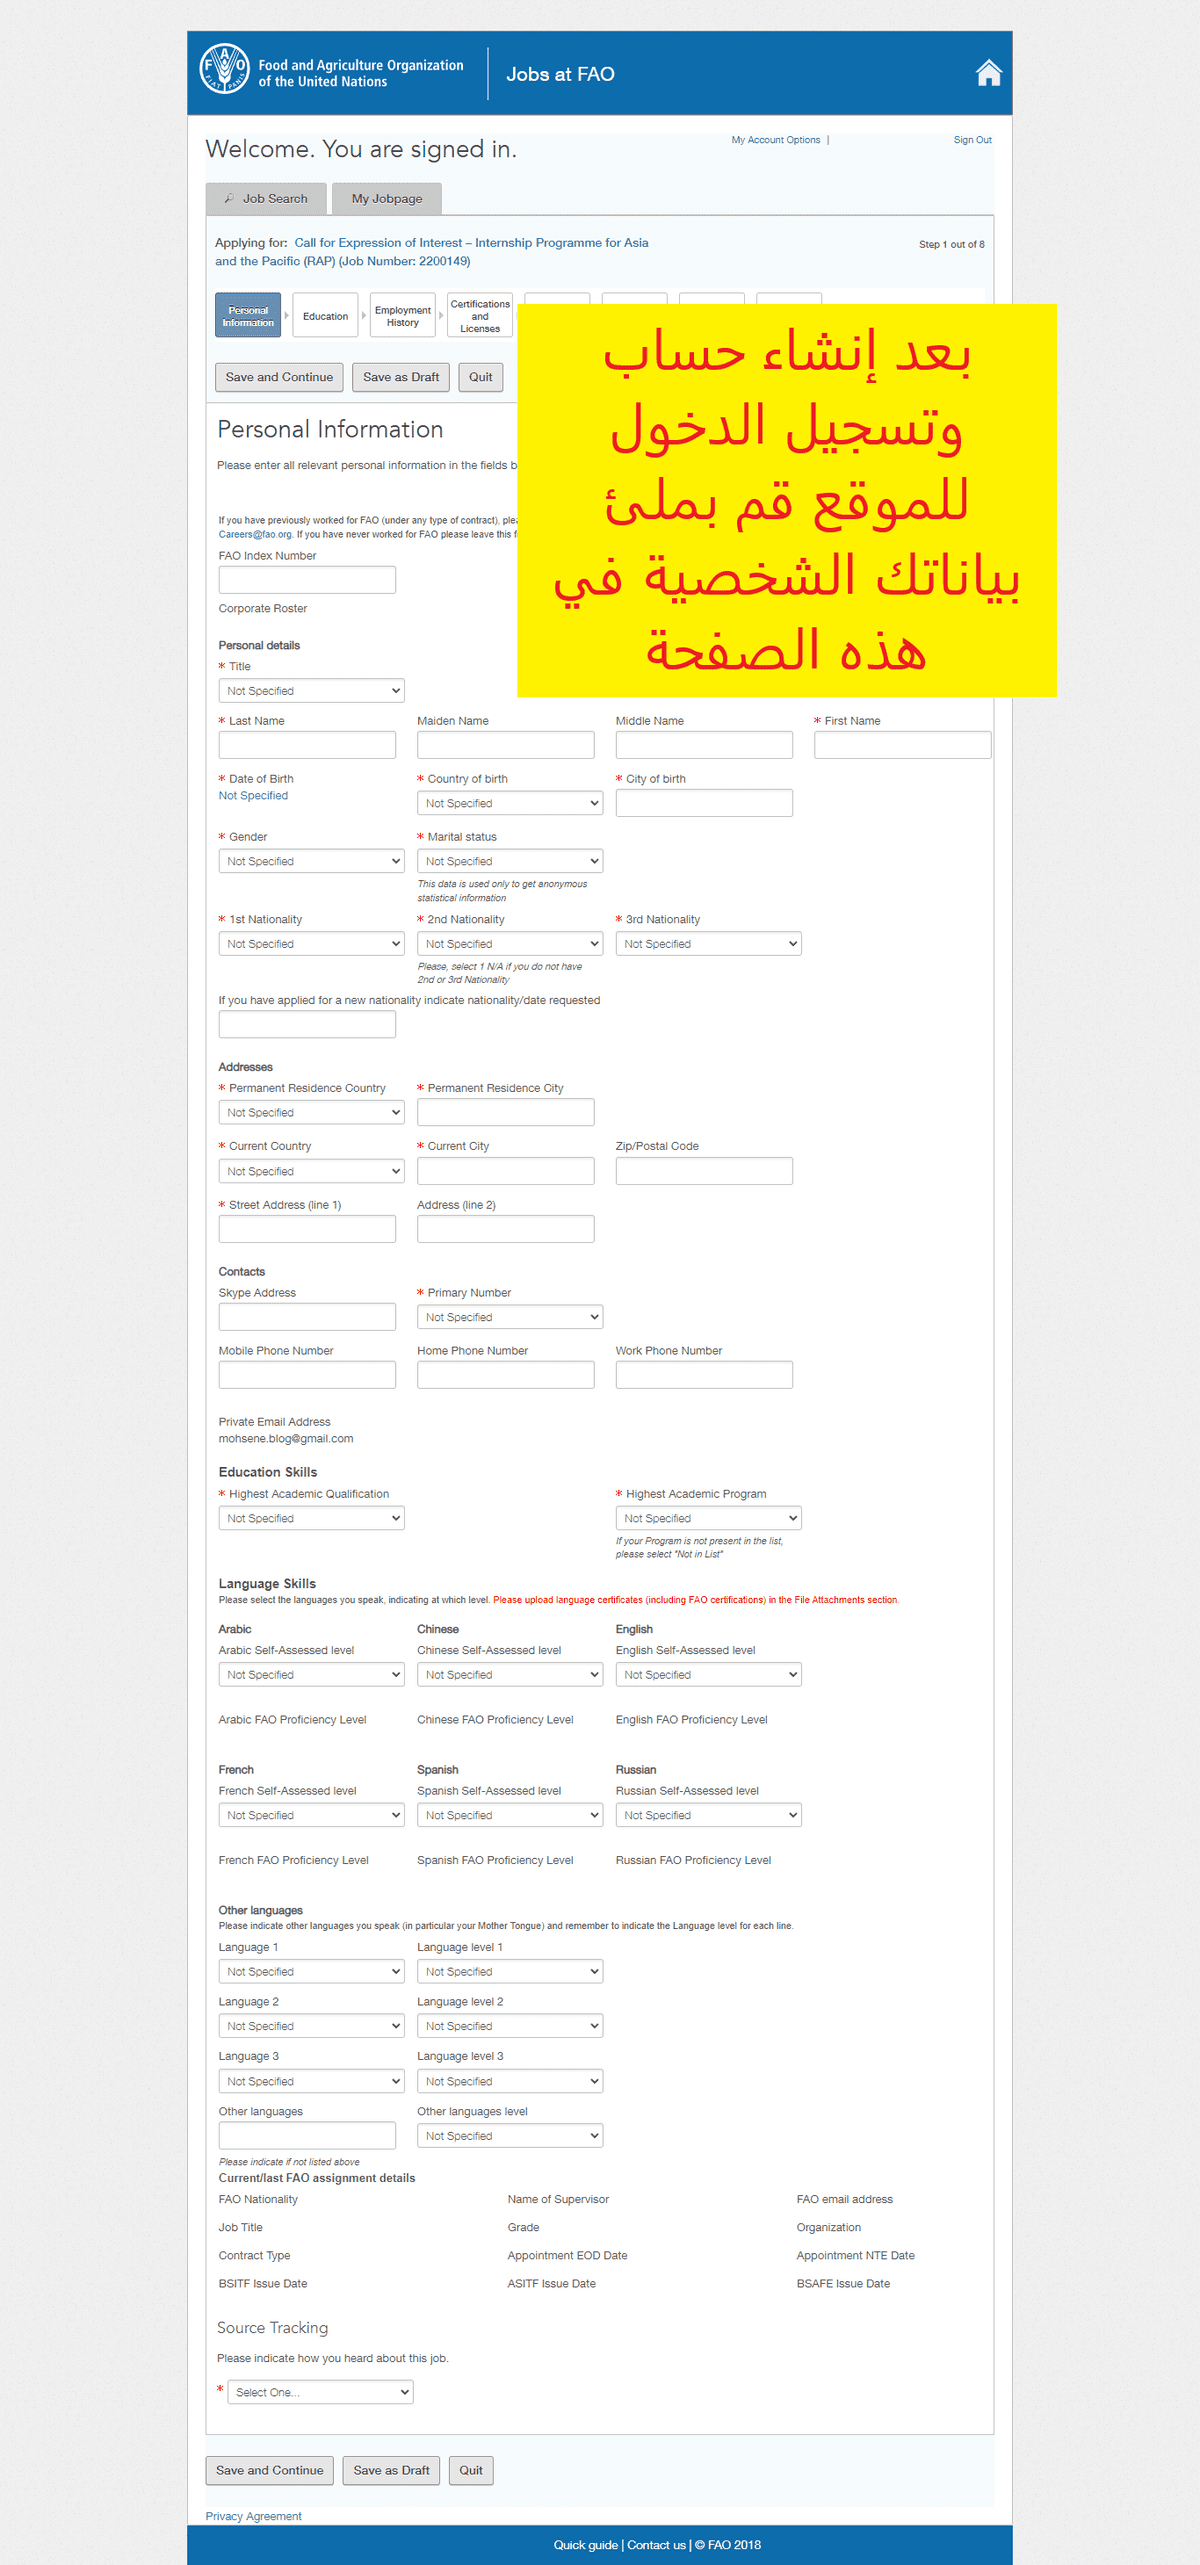Open the Marital status dropdown
Viewport: 1200px width, 2565px height.
510,861
